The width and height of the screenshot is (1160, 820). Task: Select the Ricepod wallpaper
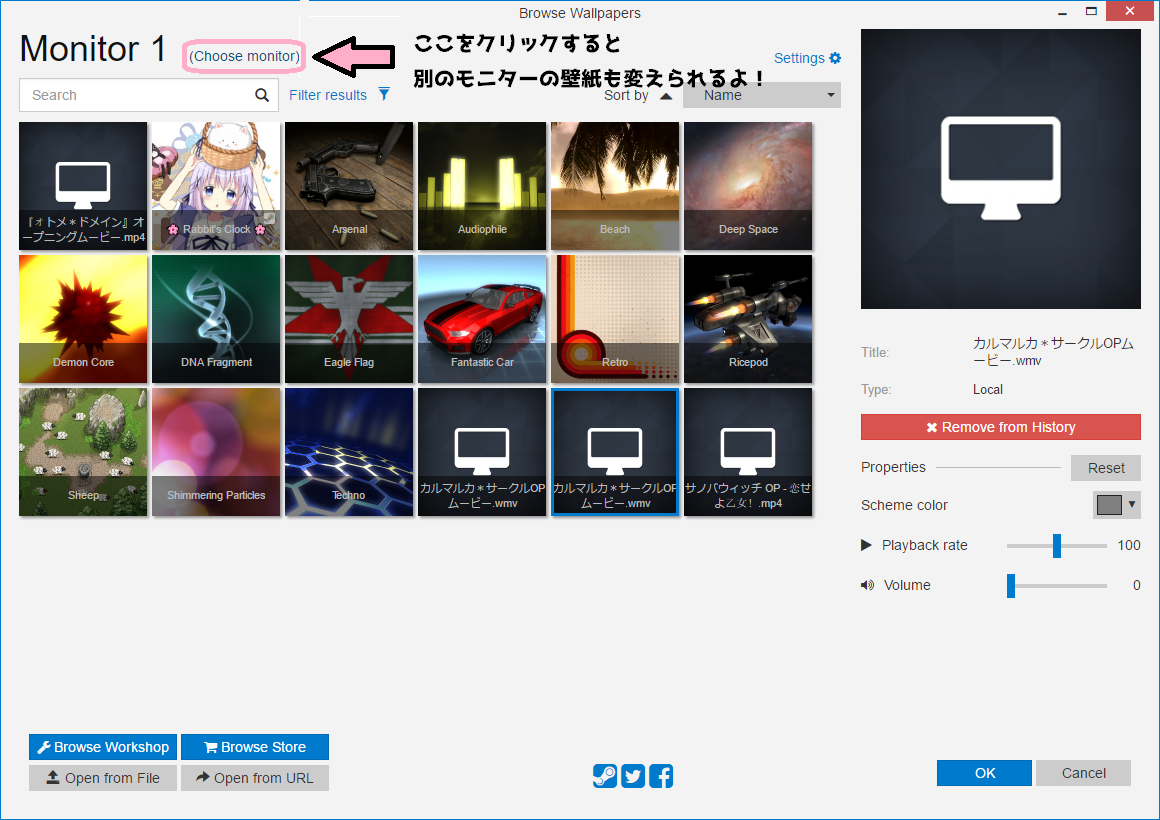[x=748, y=319]
